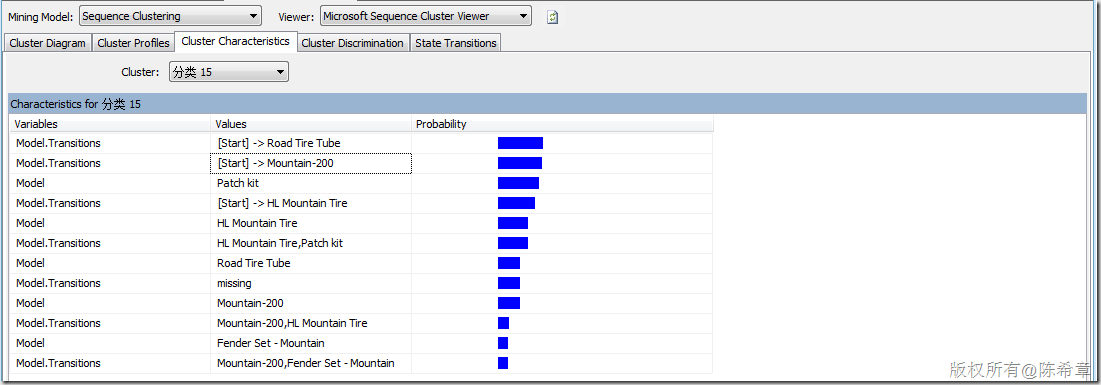Click Model.Transitions in the Road Tire Tube row

point(58,143)
